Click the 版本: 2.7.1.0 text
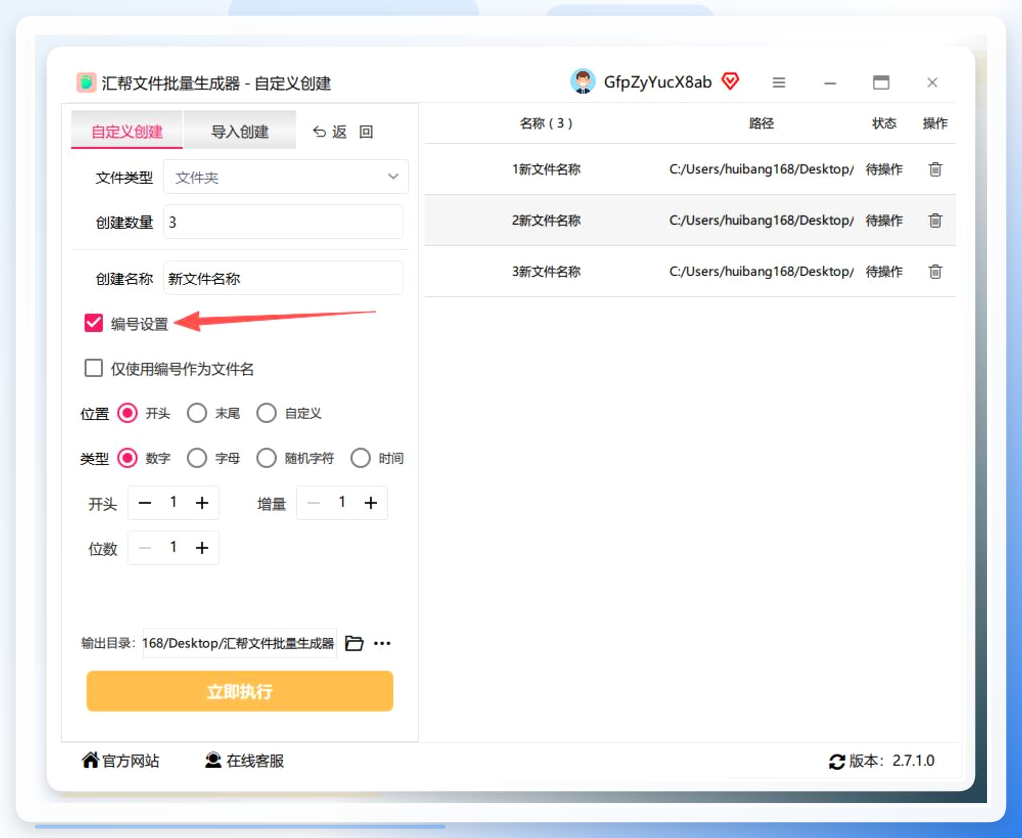 click(x=892, y=760)
